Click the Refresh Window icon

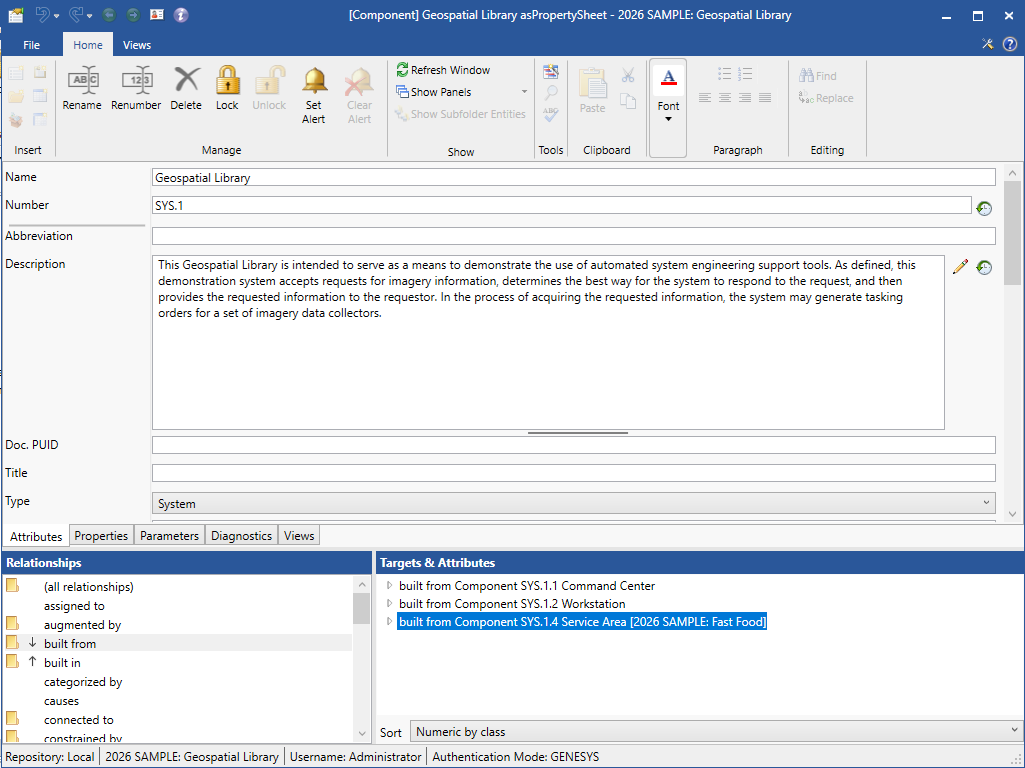[403, 70]
